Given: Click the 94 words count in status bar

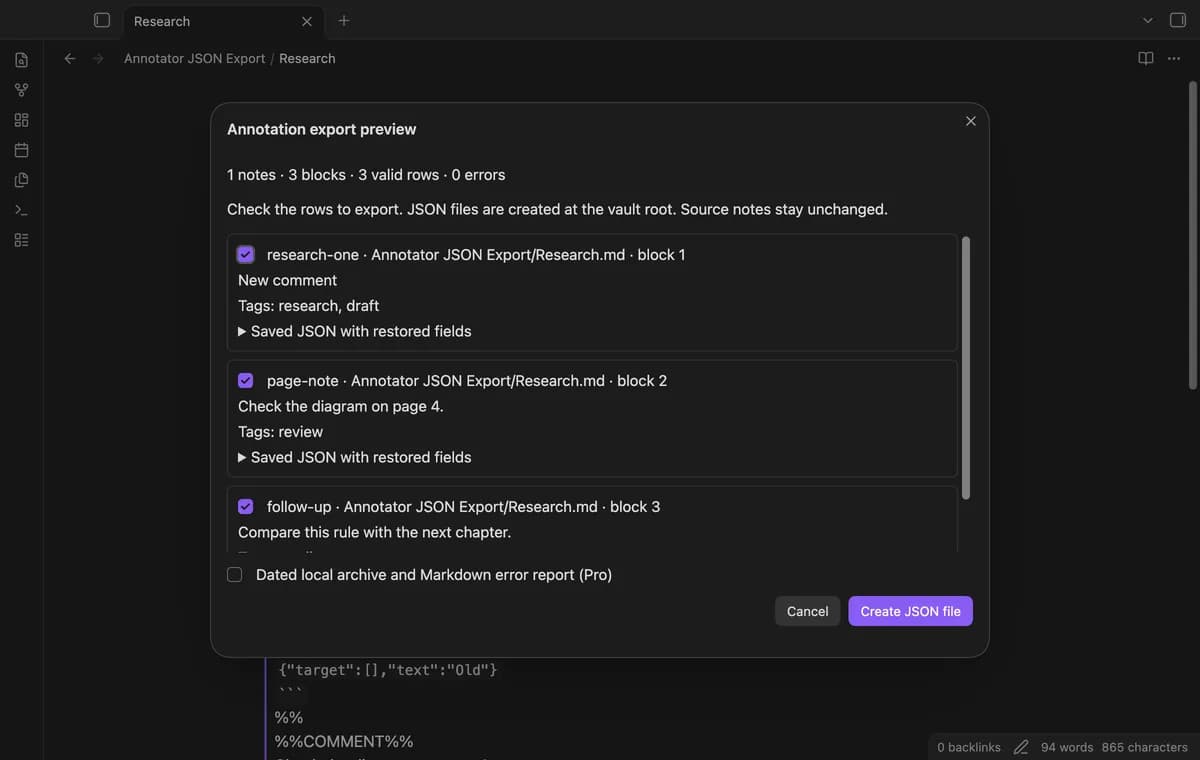Looking at the screenshot, I should (x=1067, y=747).
